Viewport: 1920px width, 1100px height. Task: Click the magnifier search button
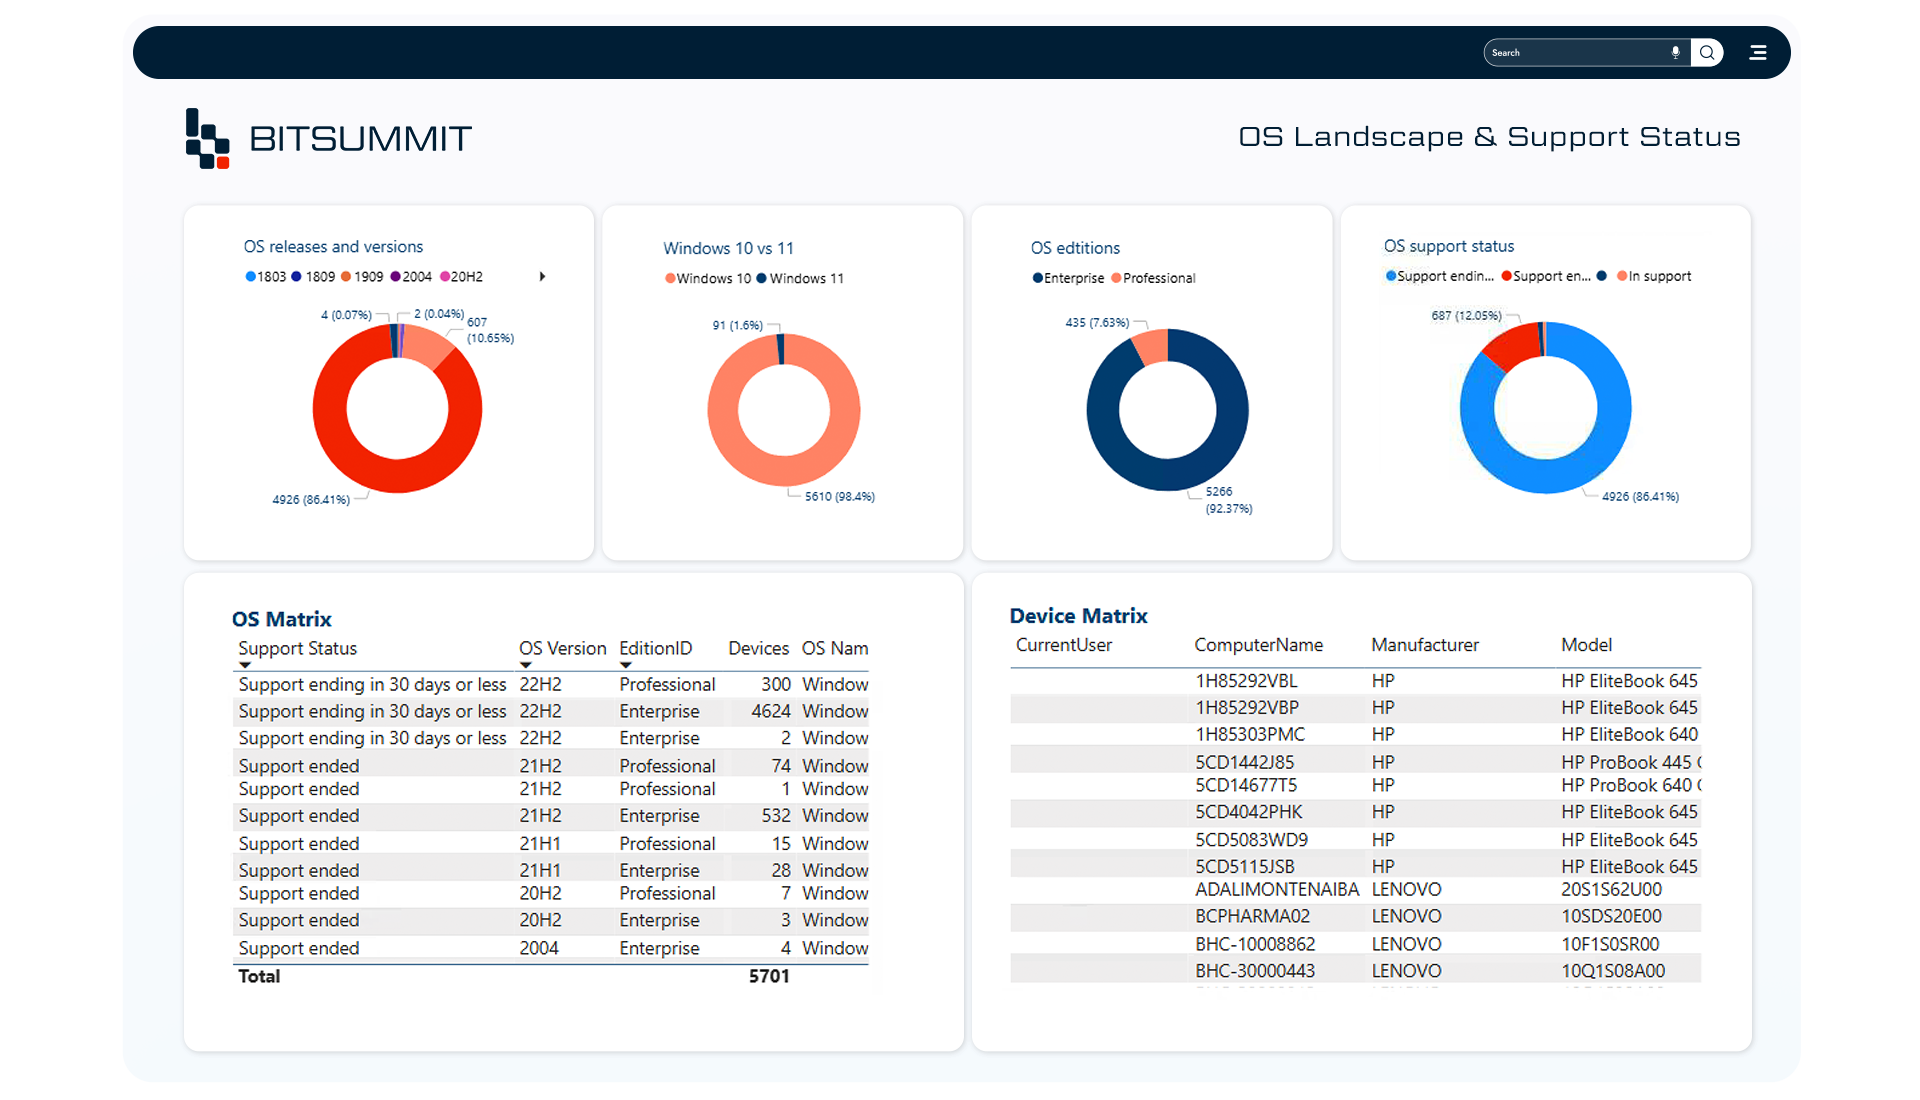coord(1707,52)
